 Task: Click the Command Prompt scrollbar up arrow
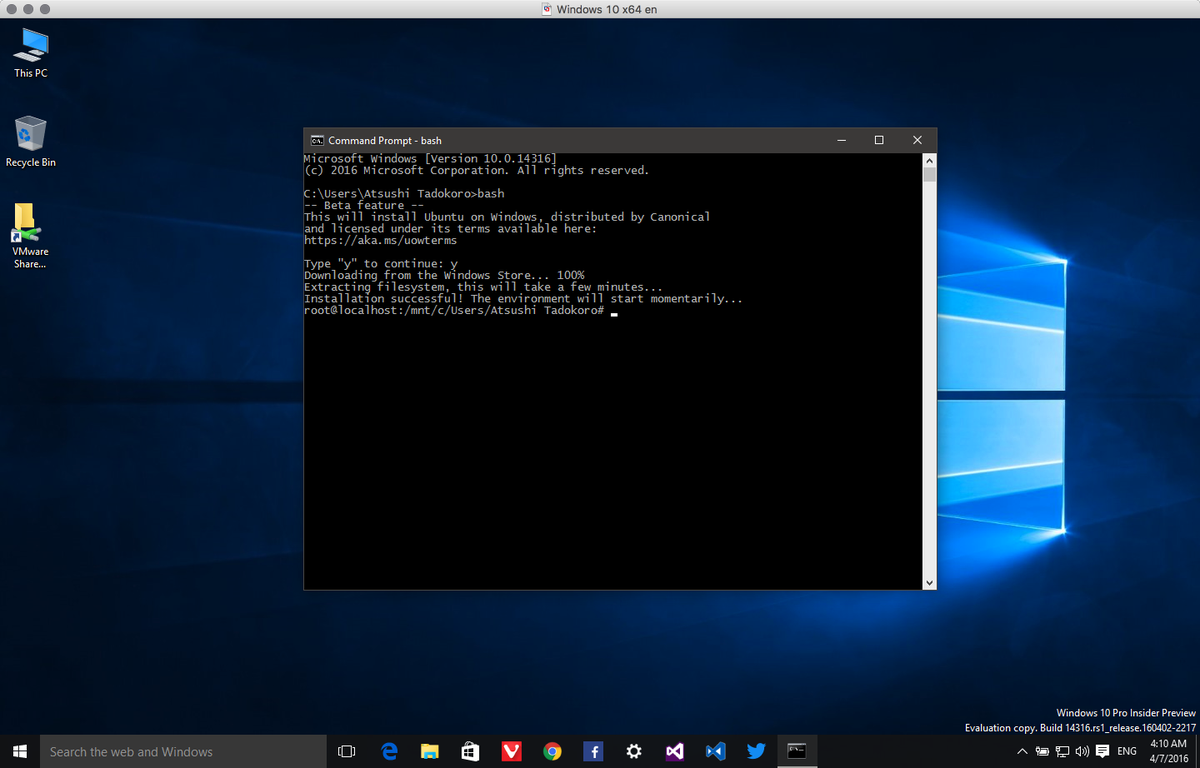929,160
